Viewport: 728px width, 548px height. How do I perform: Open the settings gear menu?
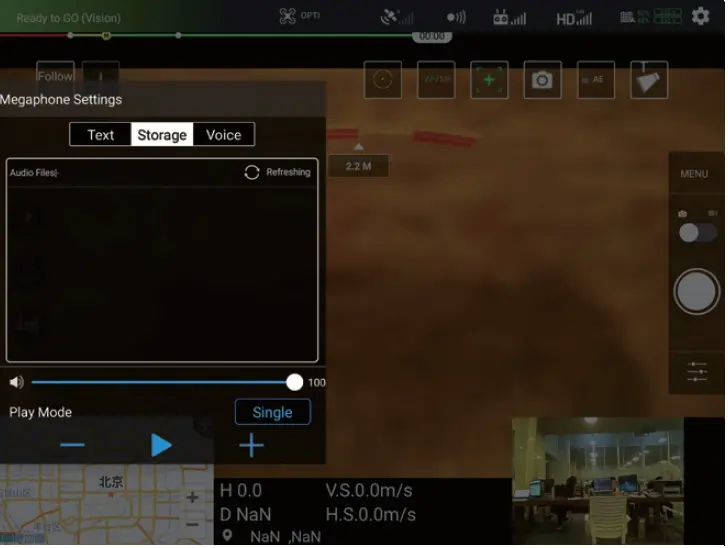coord(700,17)
